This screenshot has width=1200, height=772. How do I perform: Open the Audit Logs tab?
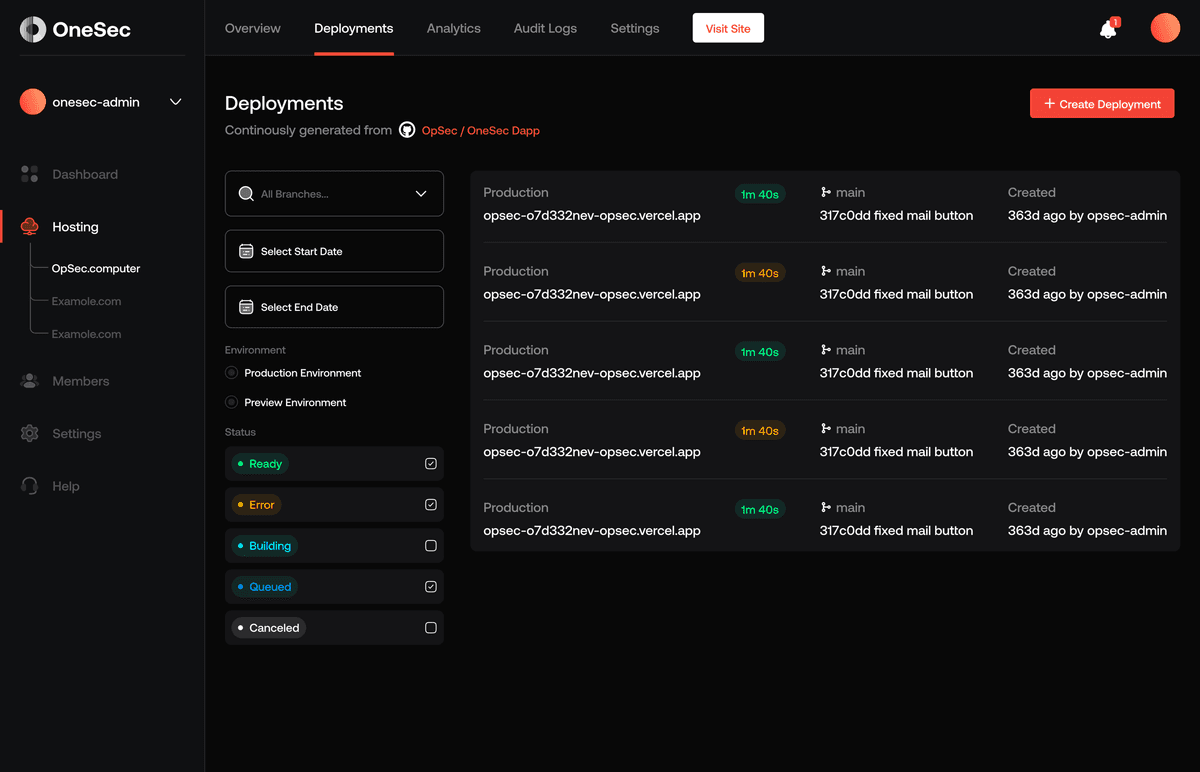(545, 28)
